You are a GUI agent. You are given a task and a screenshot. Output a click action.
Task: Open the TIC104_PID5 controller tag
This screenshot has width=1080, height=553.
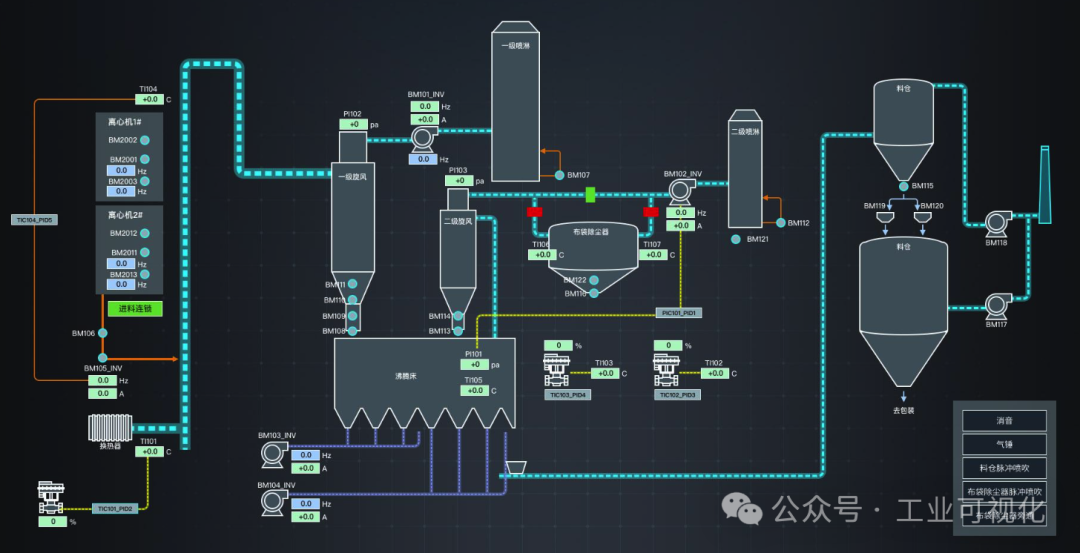pyautogui.click(x=34, y=219)
